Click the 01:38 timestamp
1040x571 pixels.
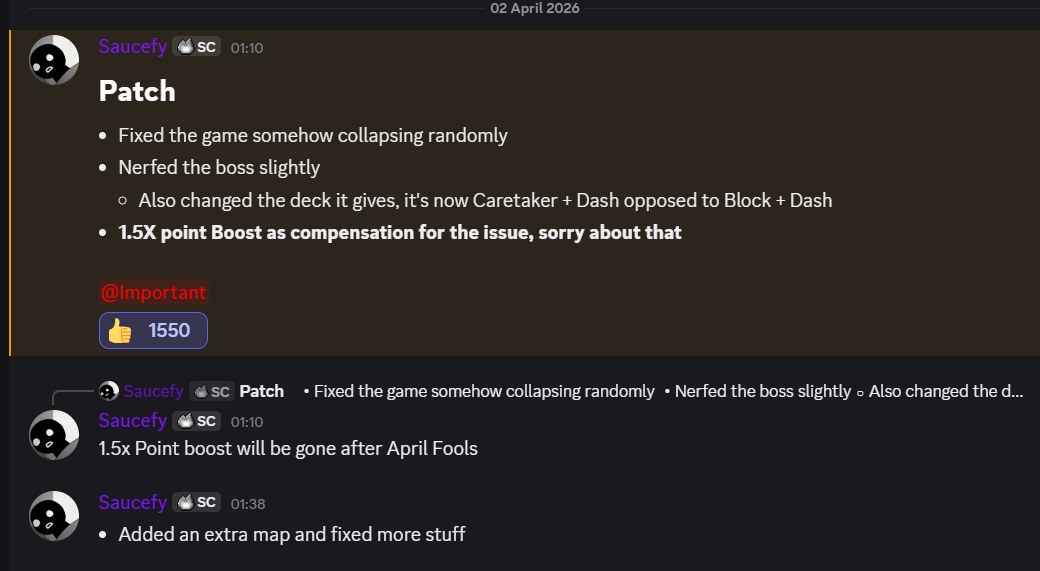click(x=247, y=504)
